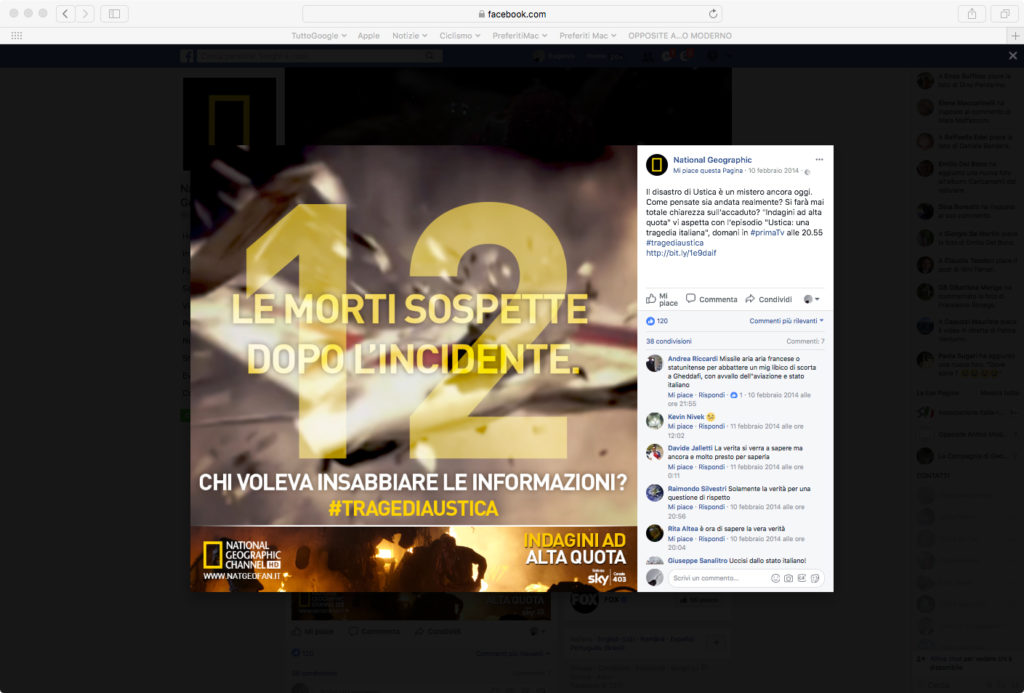Viewport: 1024px width, 693px height.
Task: Click Mi piace questa Pagina link
Action: point(707,171)
